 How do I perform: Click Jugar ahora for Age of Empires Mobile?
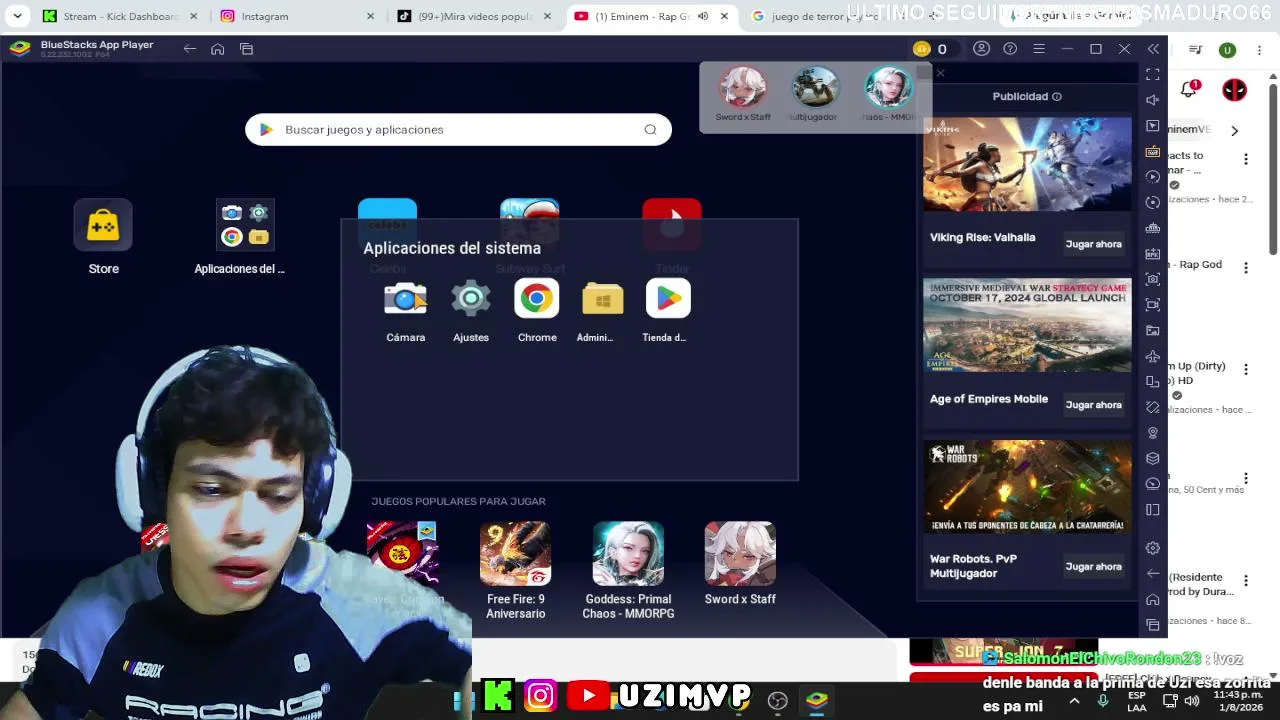[1093, 405]
